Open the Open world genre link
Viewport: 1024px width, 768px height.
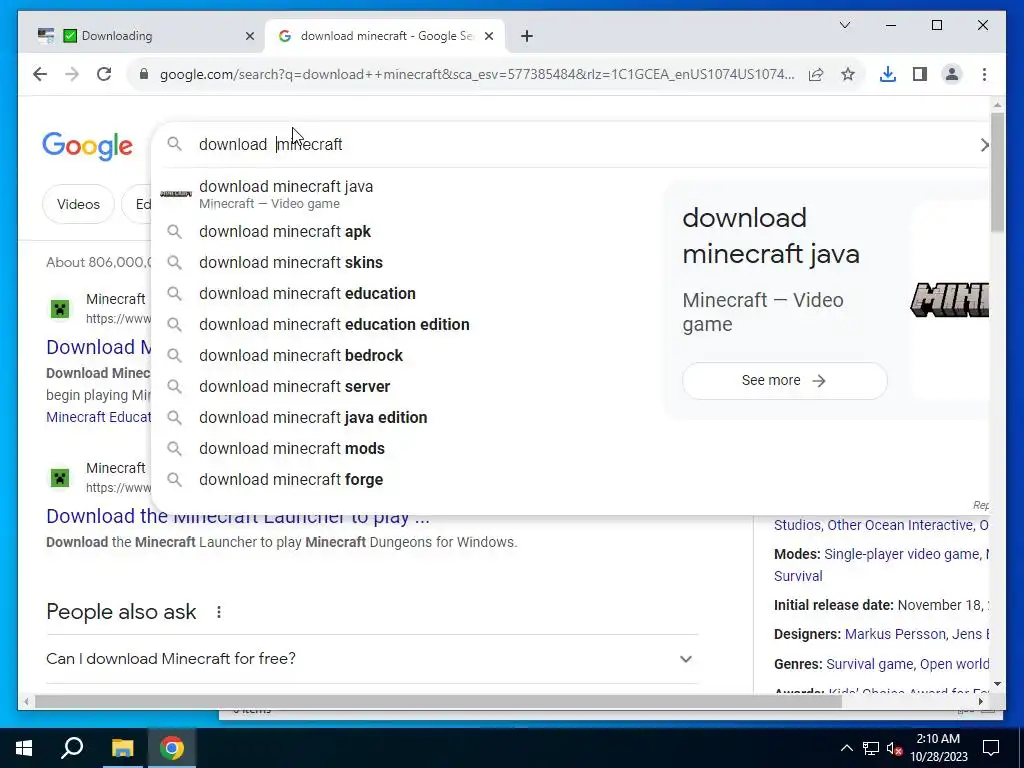[954, 664]
